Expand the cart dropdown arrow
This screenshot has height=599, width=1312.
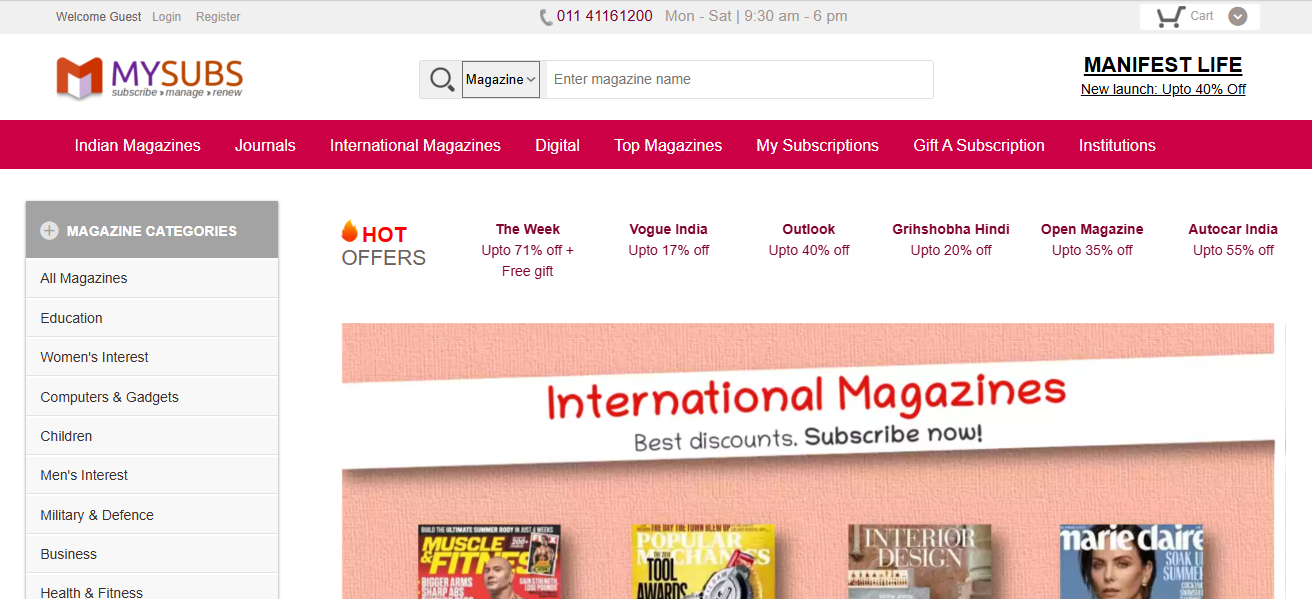(x=1238, y=16)
